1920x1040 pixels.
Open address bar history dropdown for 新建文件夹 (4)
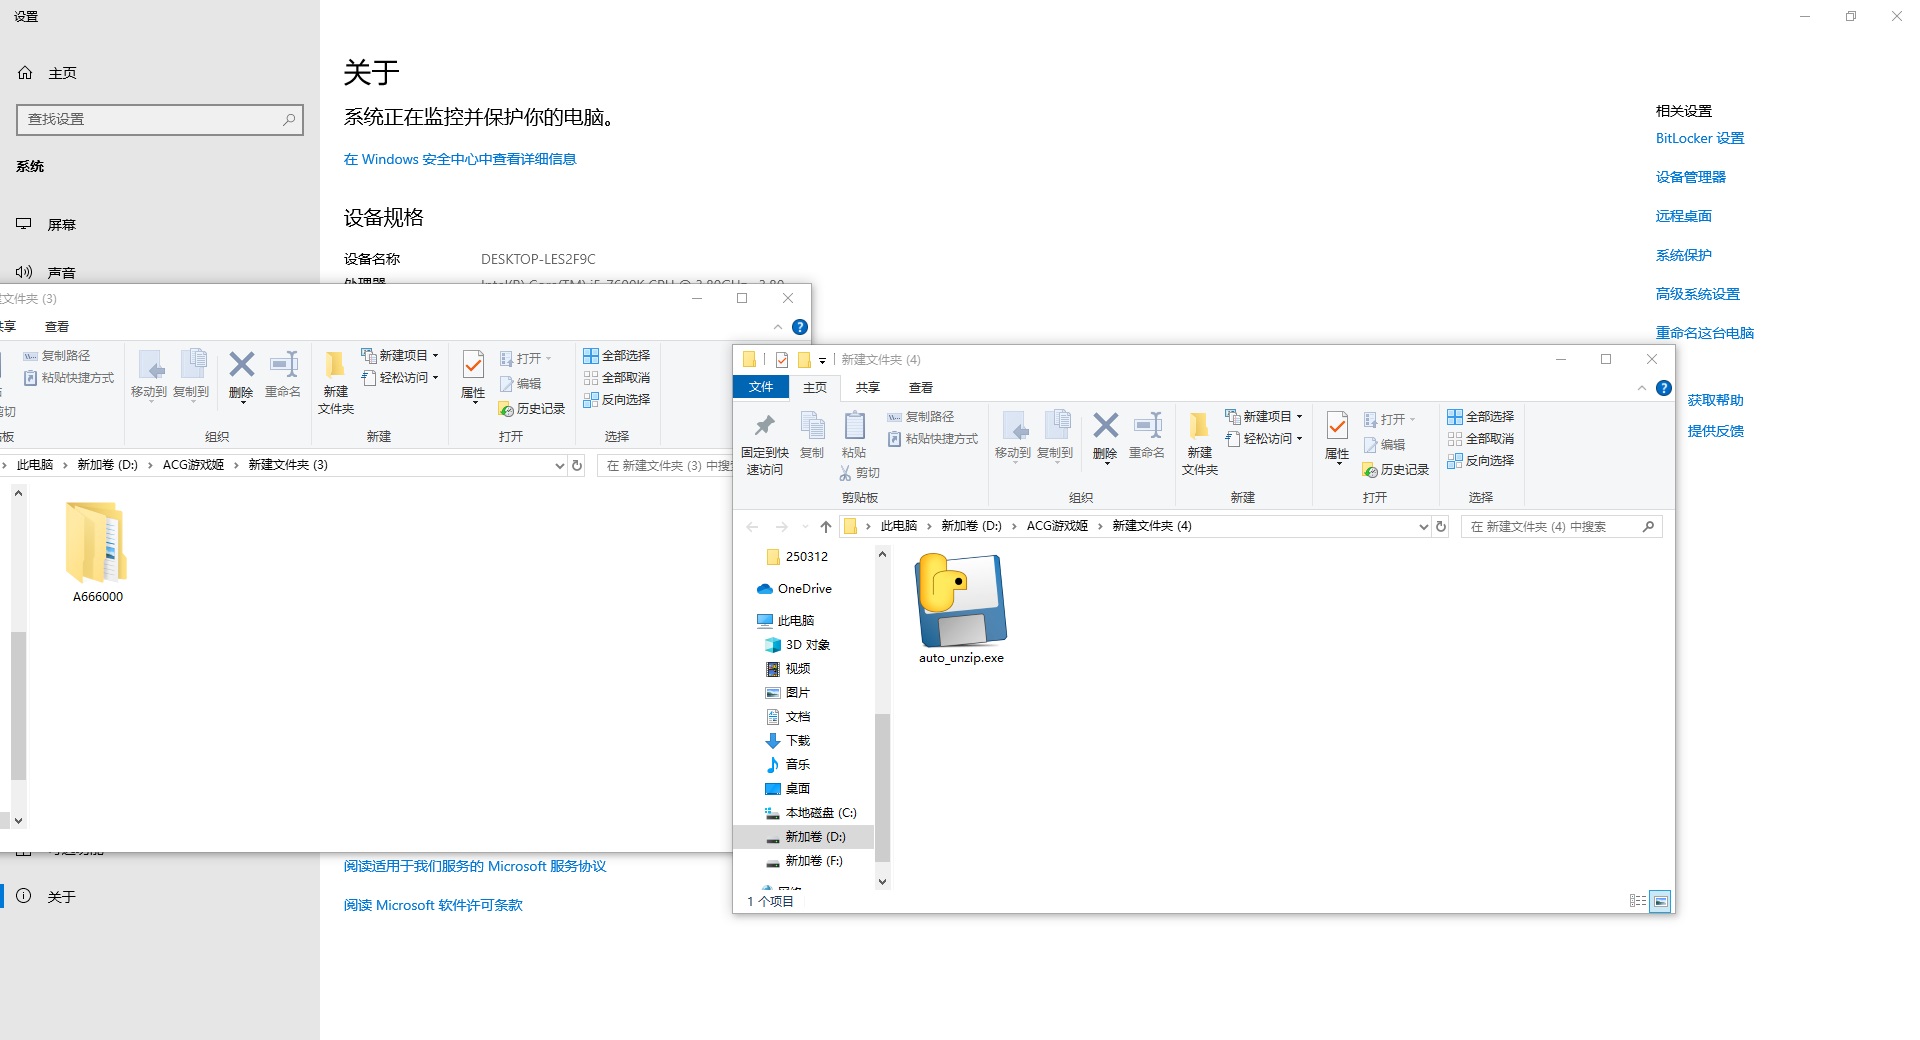[1423, 526]
